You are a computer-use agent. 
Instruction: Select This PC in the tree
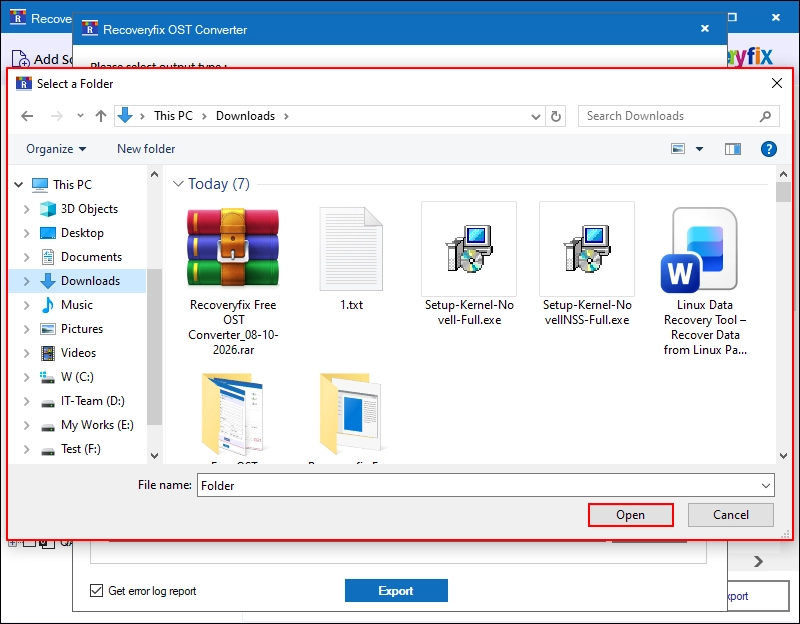[72, 185]
